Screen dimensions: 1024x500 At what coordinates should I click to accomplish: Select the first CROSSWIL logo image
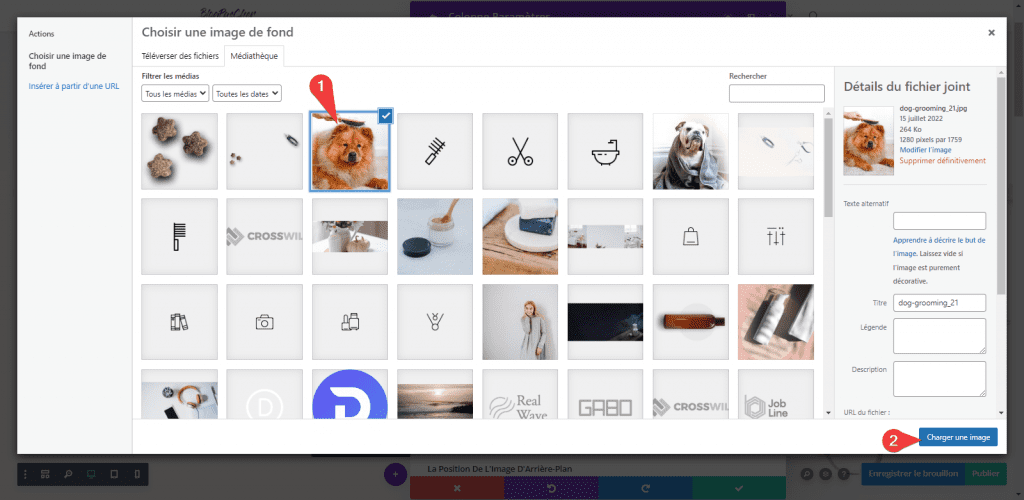point(264,236)
